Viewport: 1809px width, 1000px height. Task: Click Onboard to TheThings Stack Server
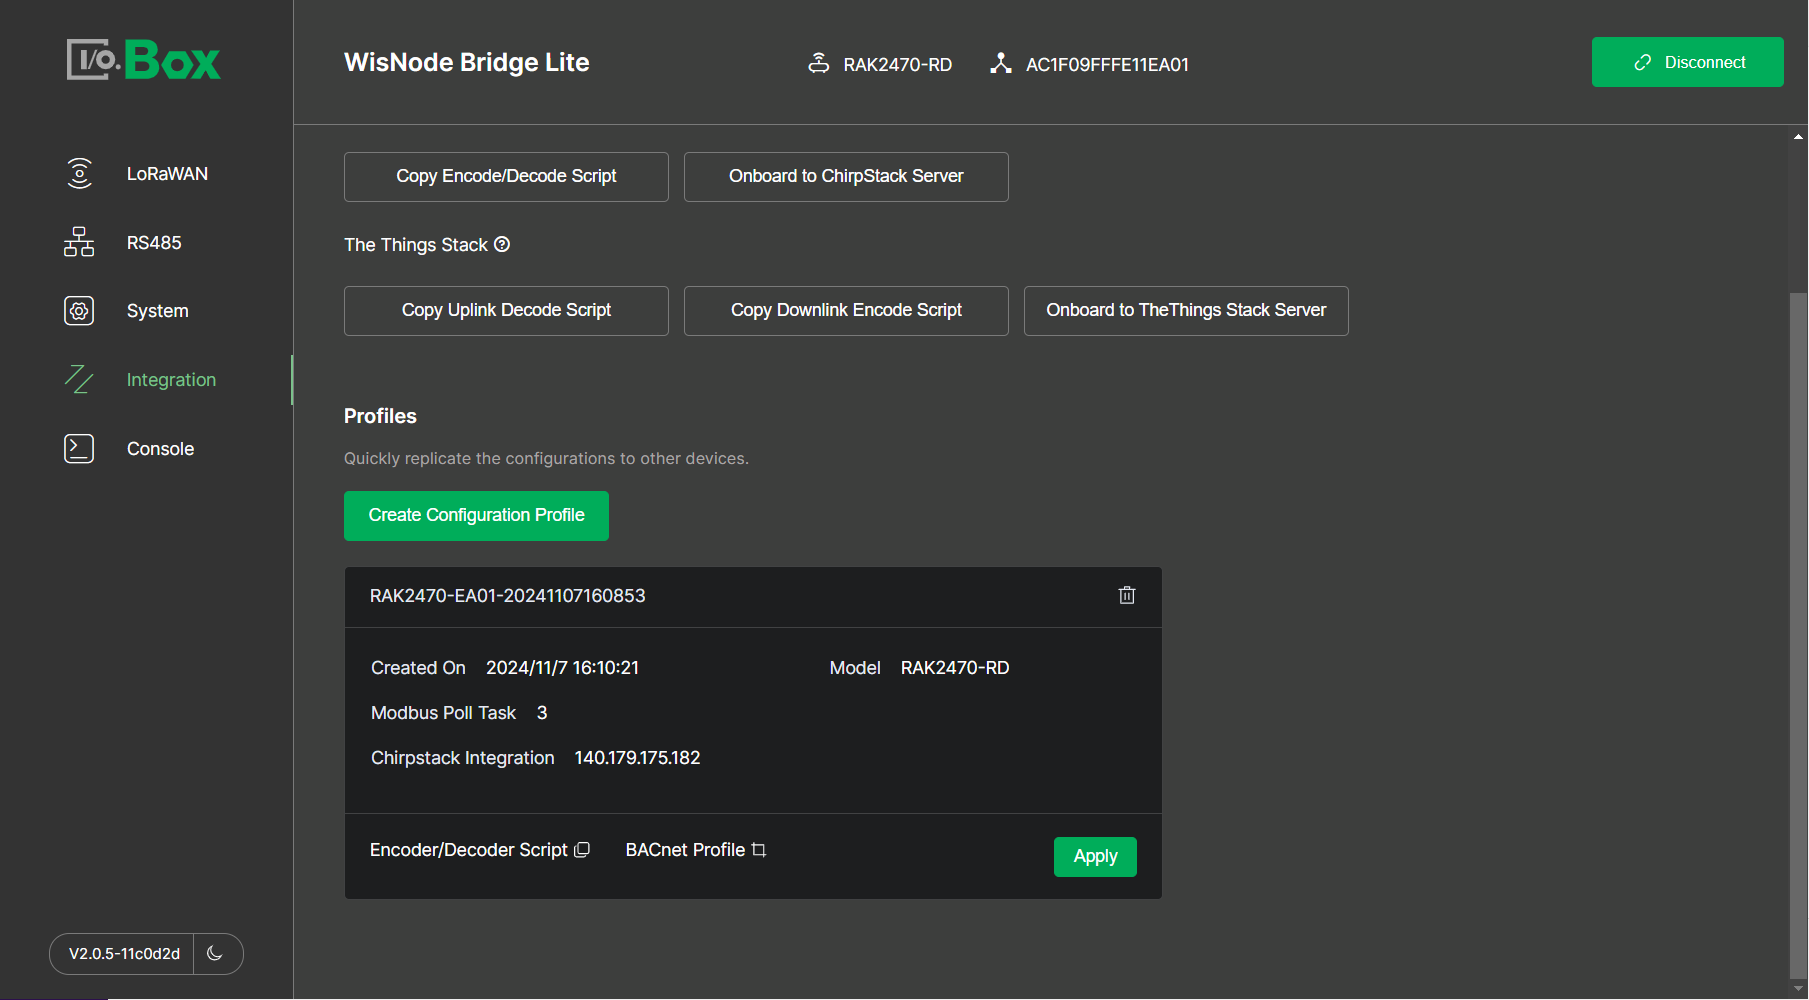1186,311
